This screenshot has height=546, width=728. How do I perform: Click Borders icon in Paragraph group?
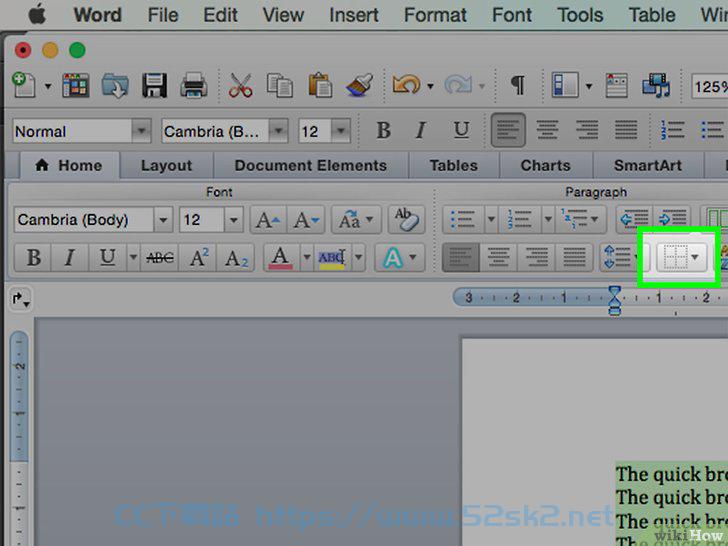[675, 257]
